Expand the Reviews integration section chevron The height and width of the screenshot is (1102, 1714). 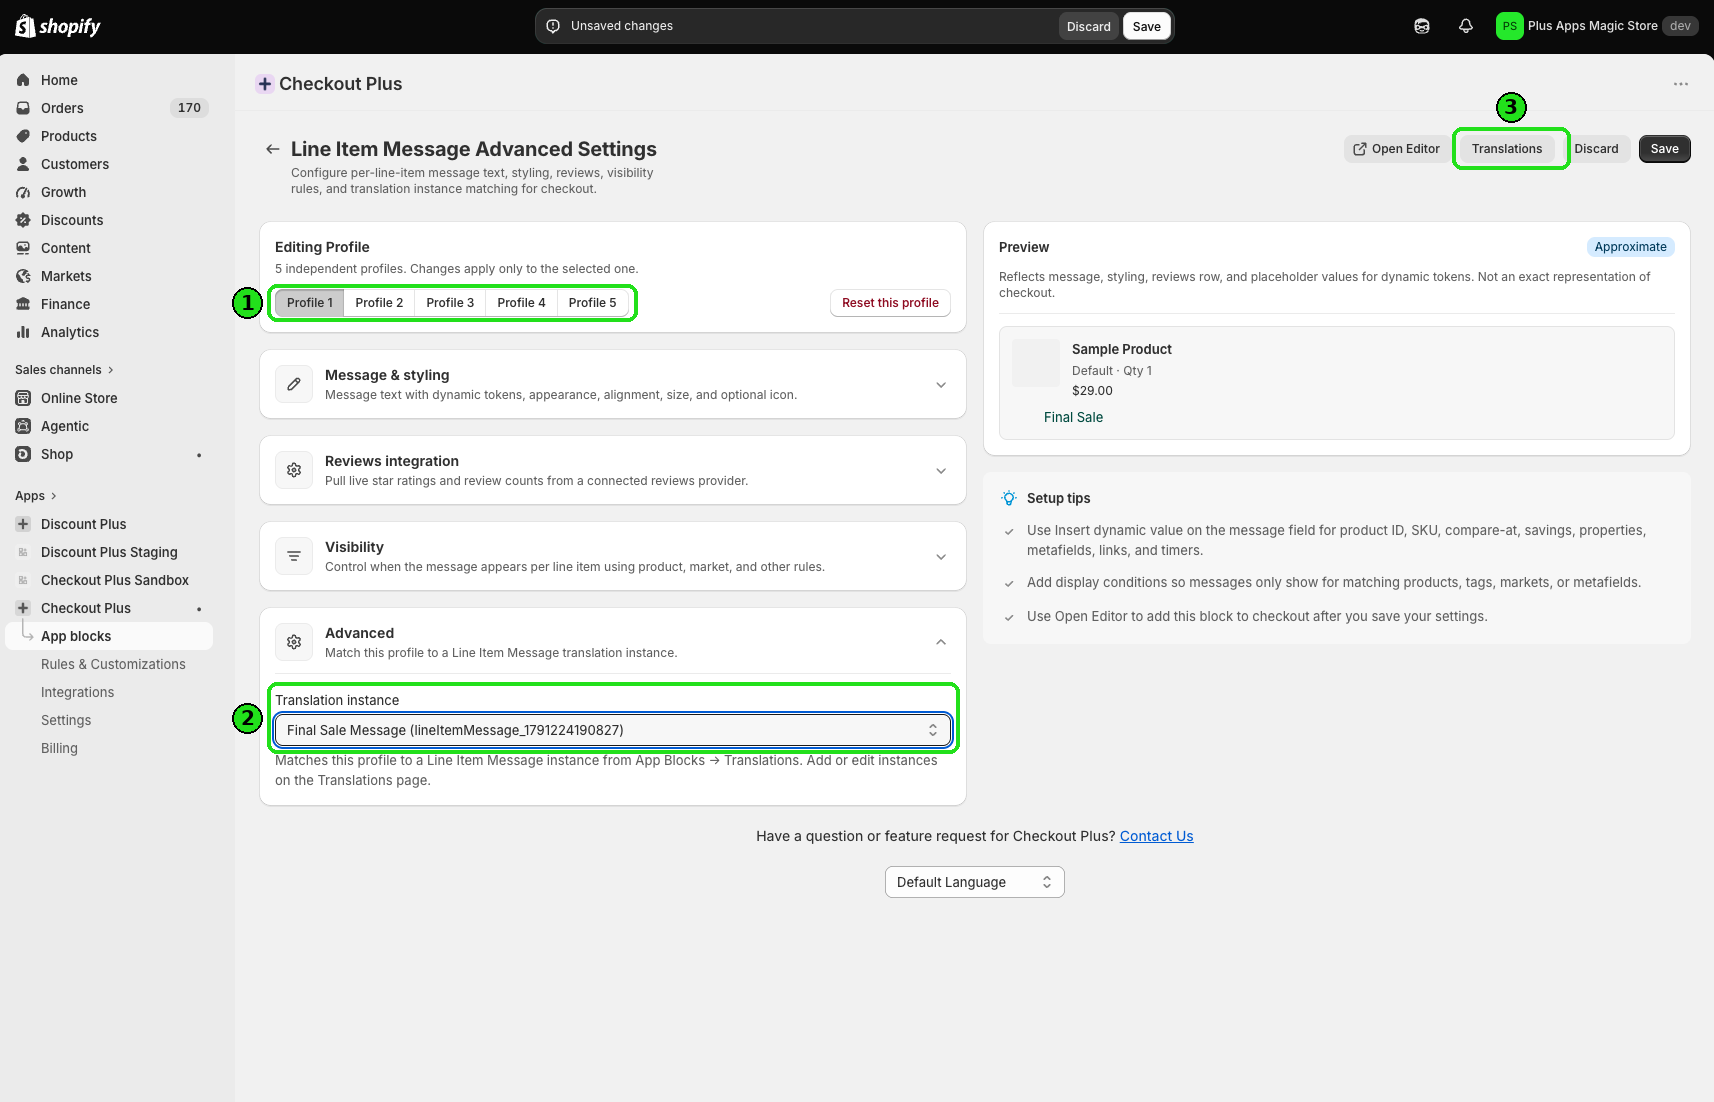click(x=941, y=471)
